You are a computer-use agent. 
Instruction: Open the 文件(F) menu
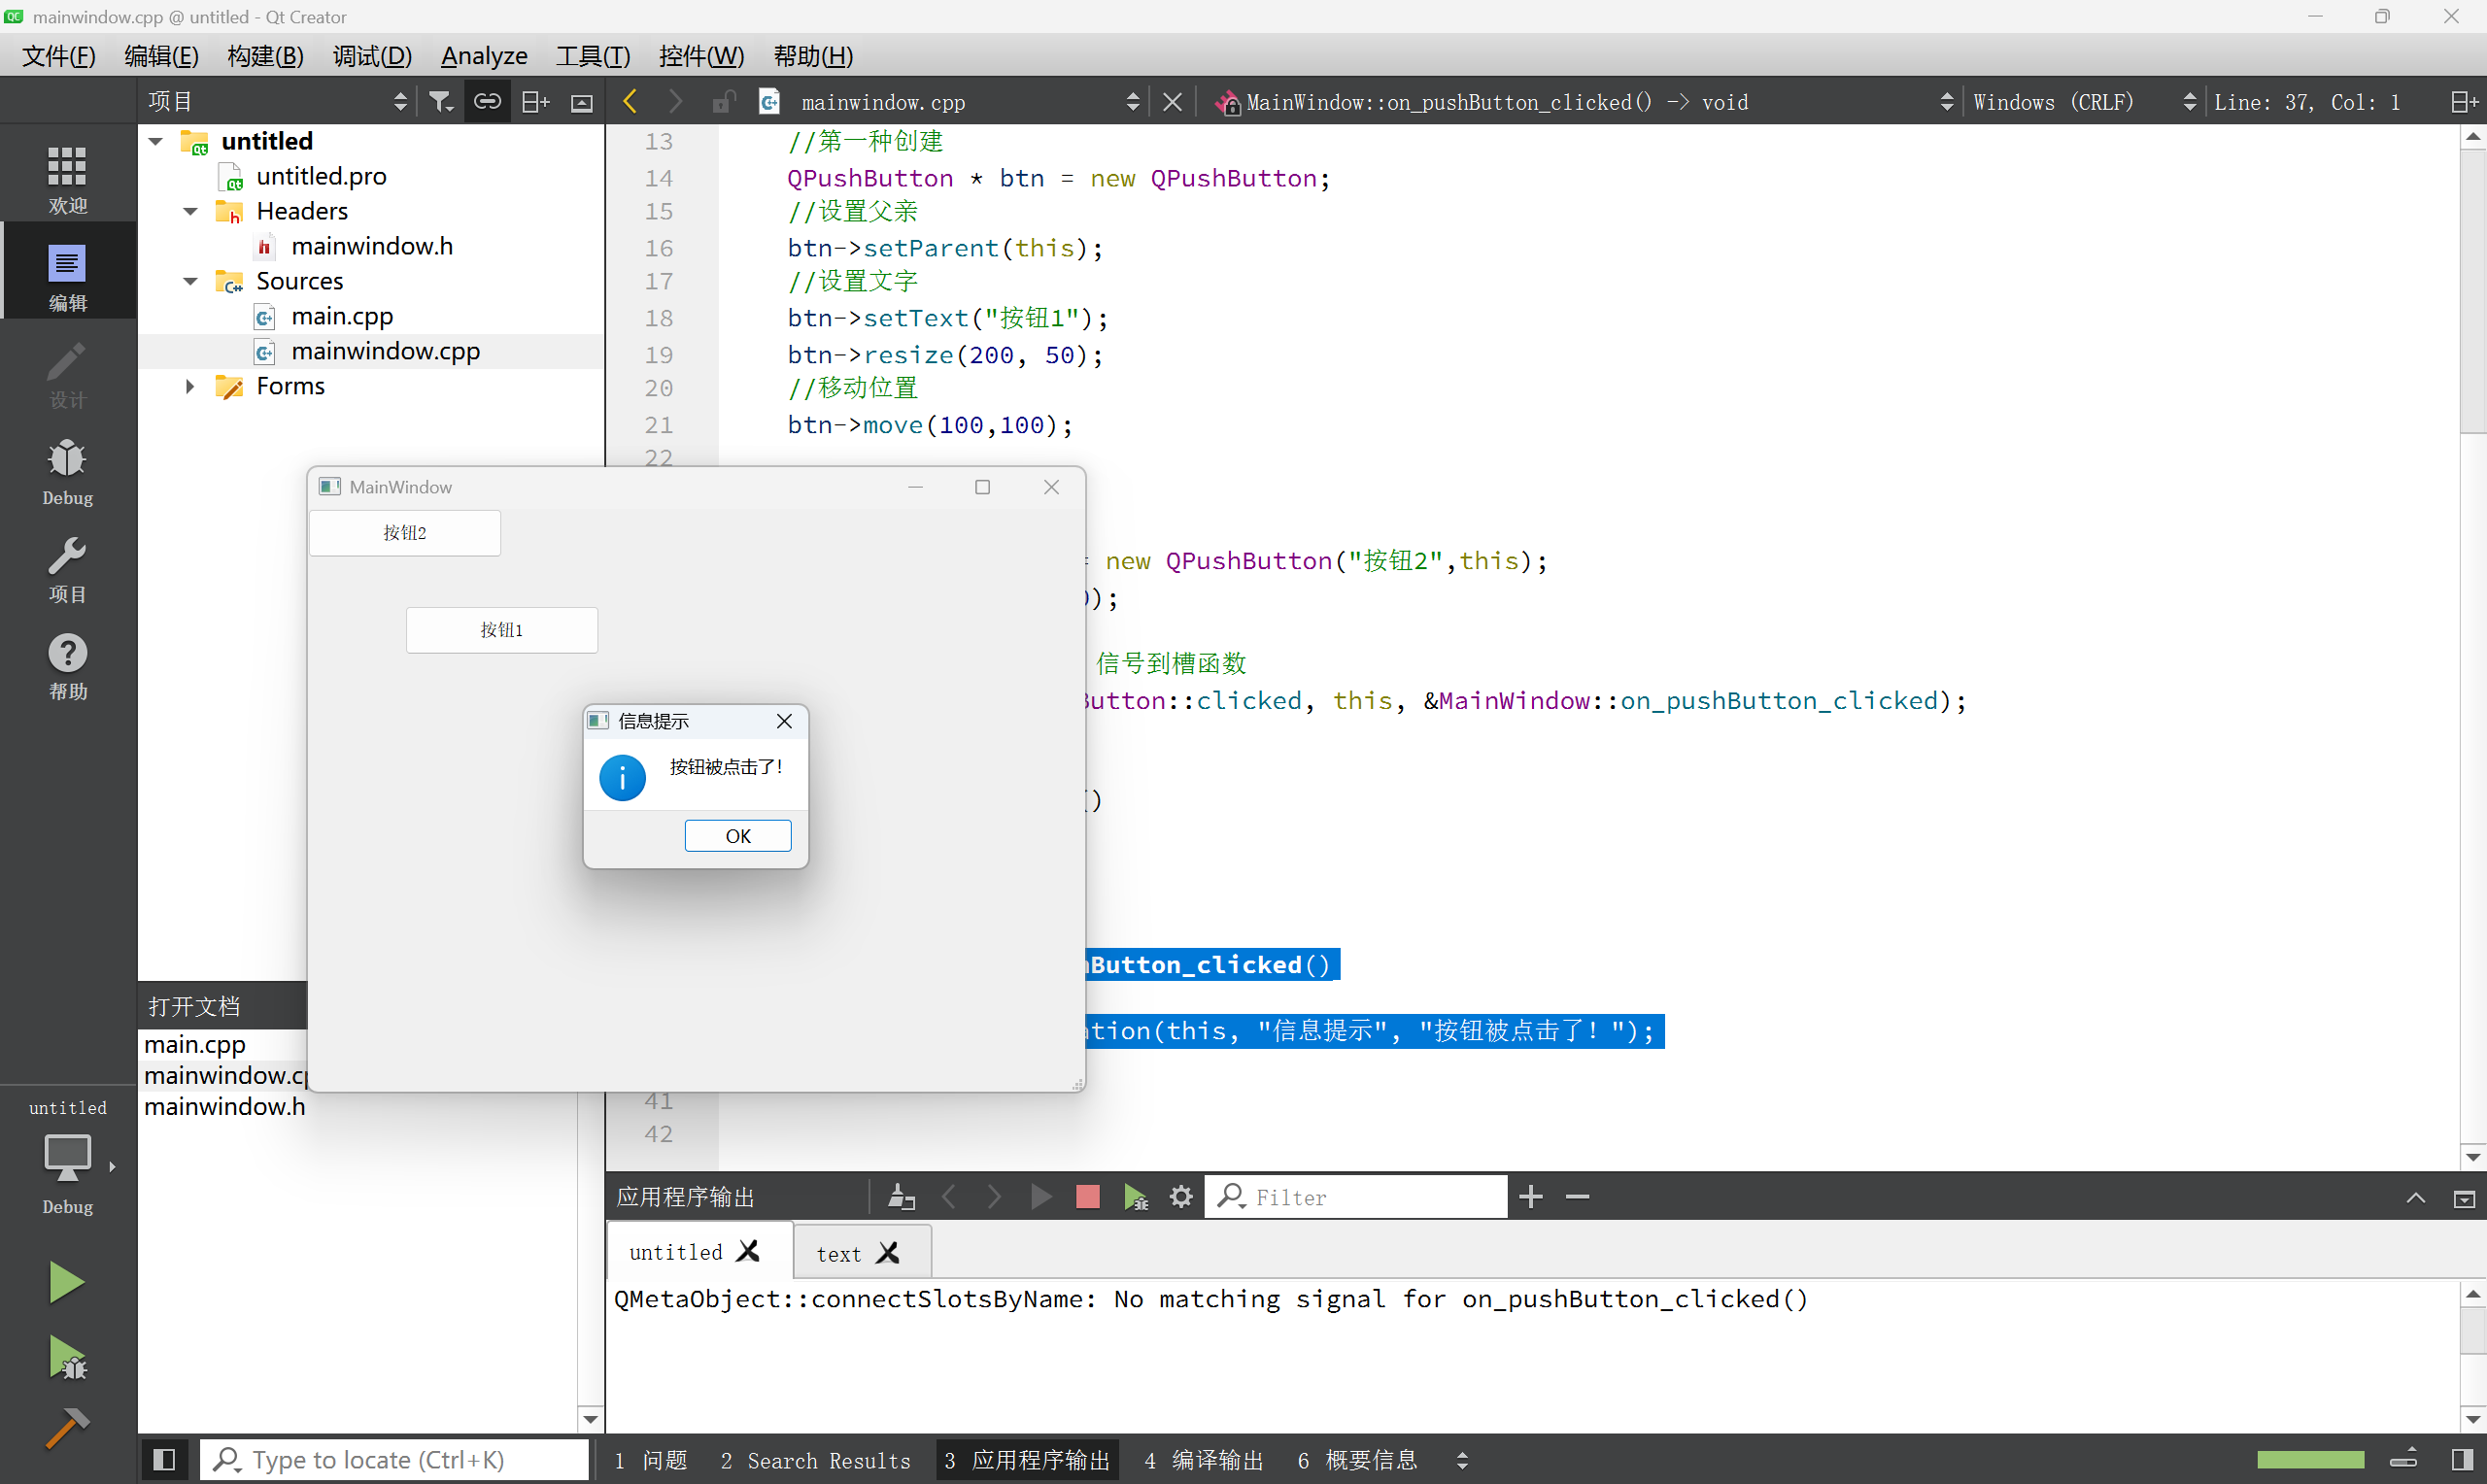(59, 56)
